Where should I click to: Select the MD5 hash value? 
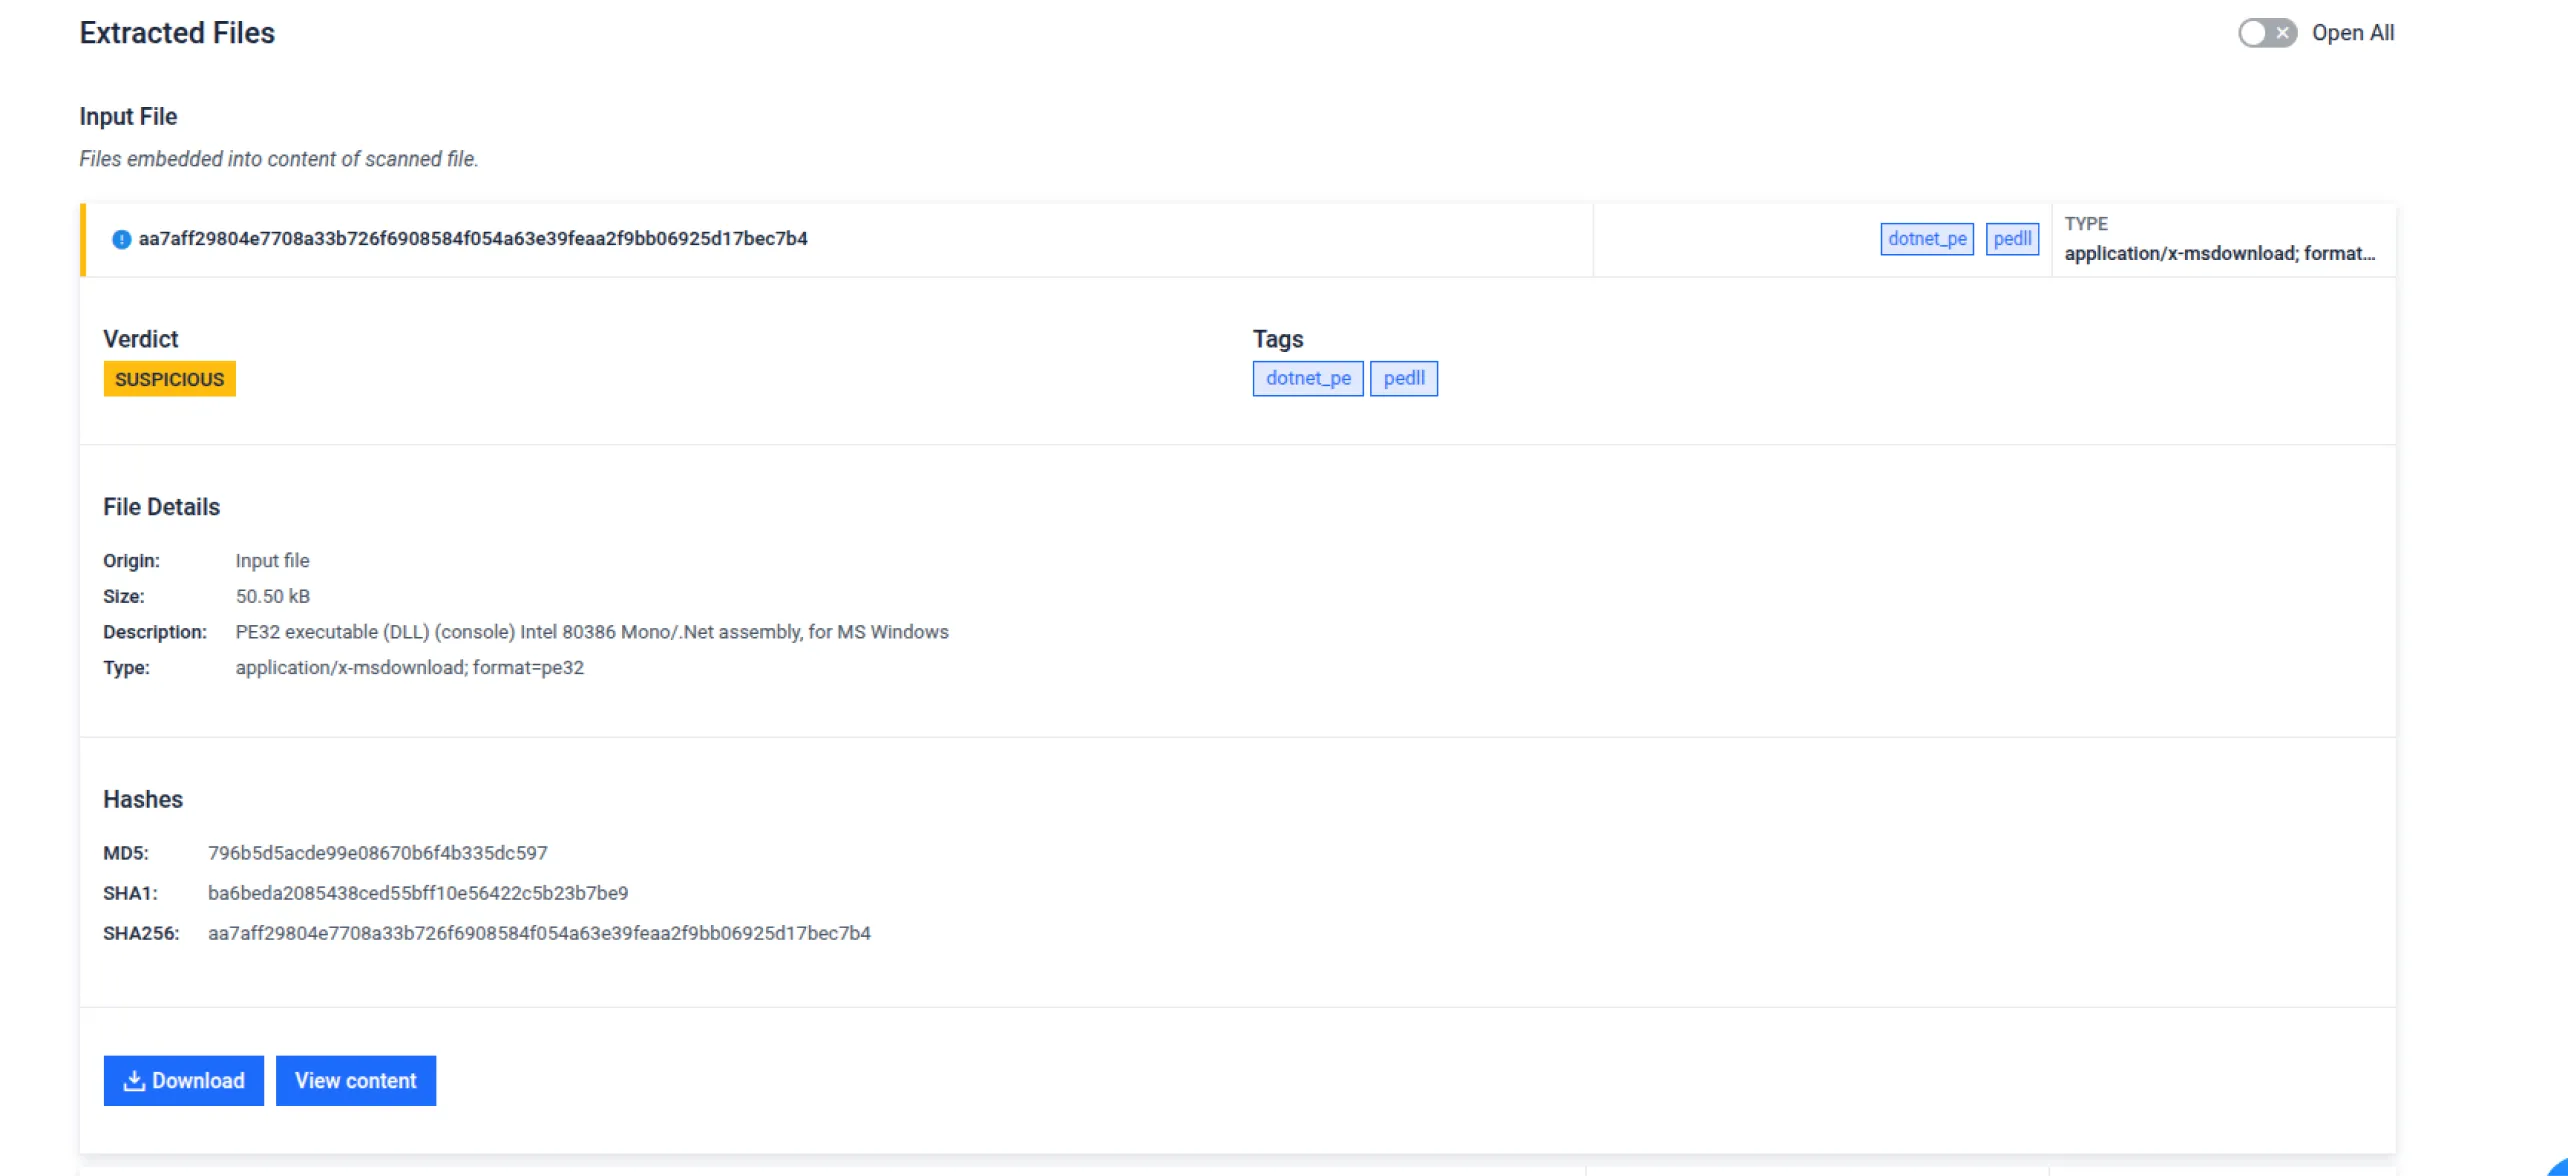[378, 853]
